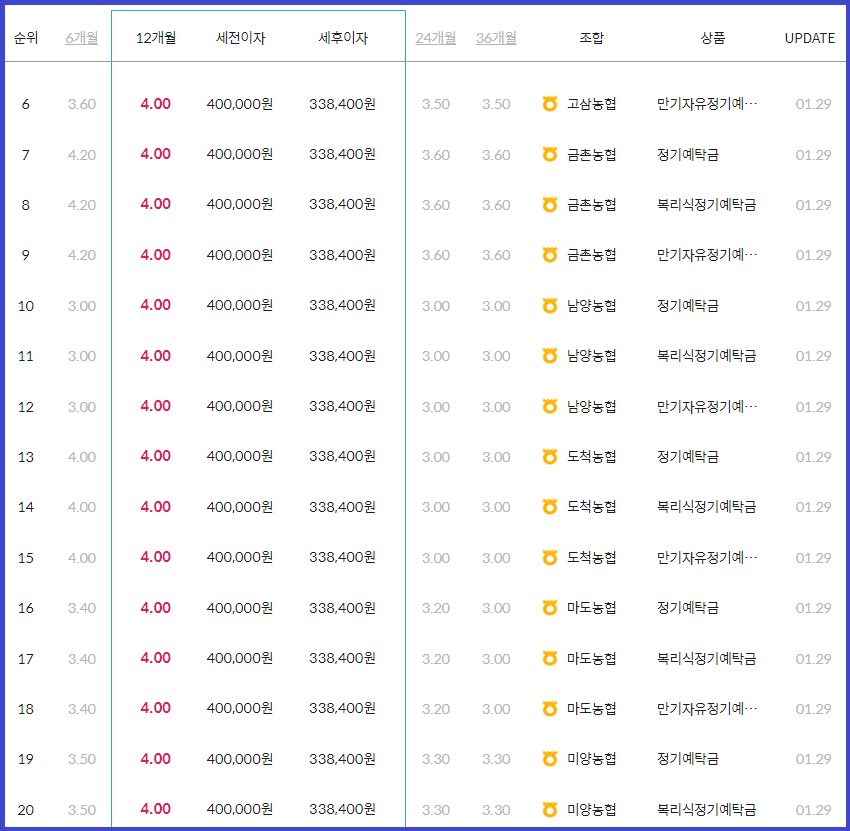Click the bear emblem next to 금촌농협 rank 9
The height and width of the screenshot is (831, 850).
(547, 255)
